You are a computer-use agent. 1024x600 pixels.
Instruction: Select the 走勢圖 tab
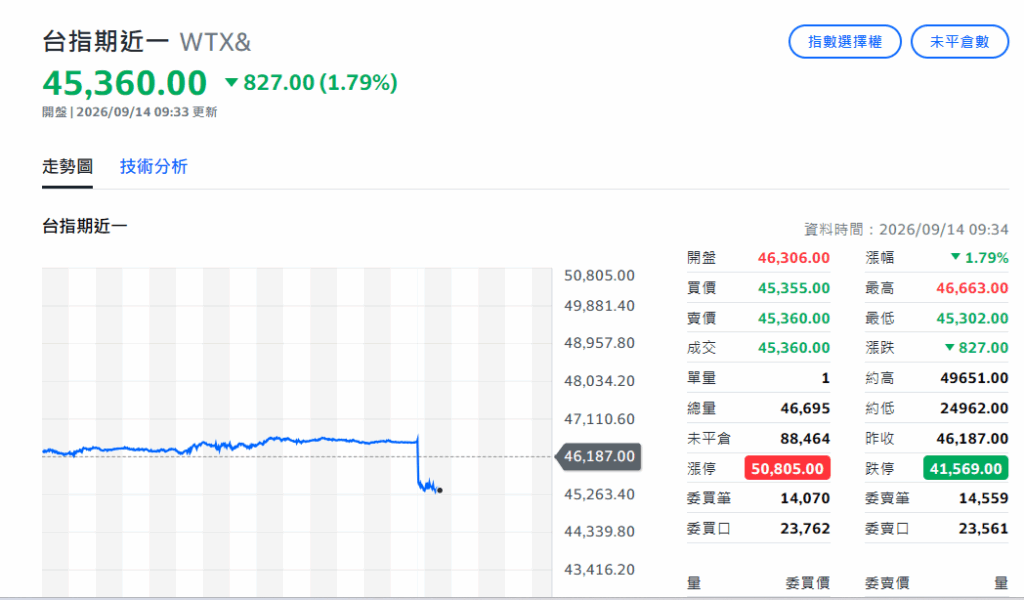coord(67,166)
